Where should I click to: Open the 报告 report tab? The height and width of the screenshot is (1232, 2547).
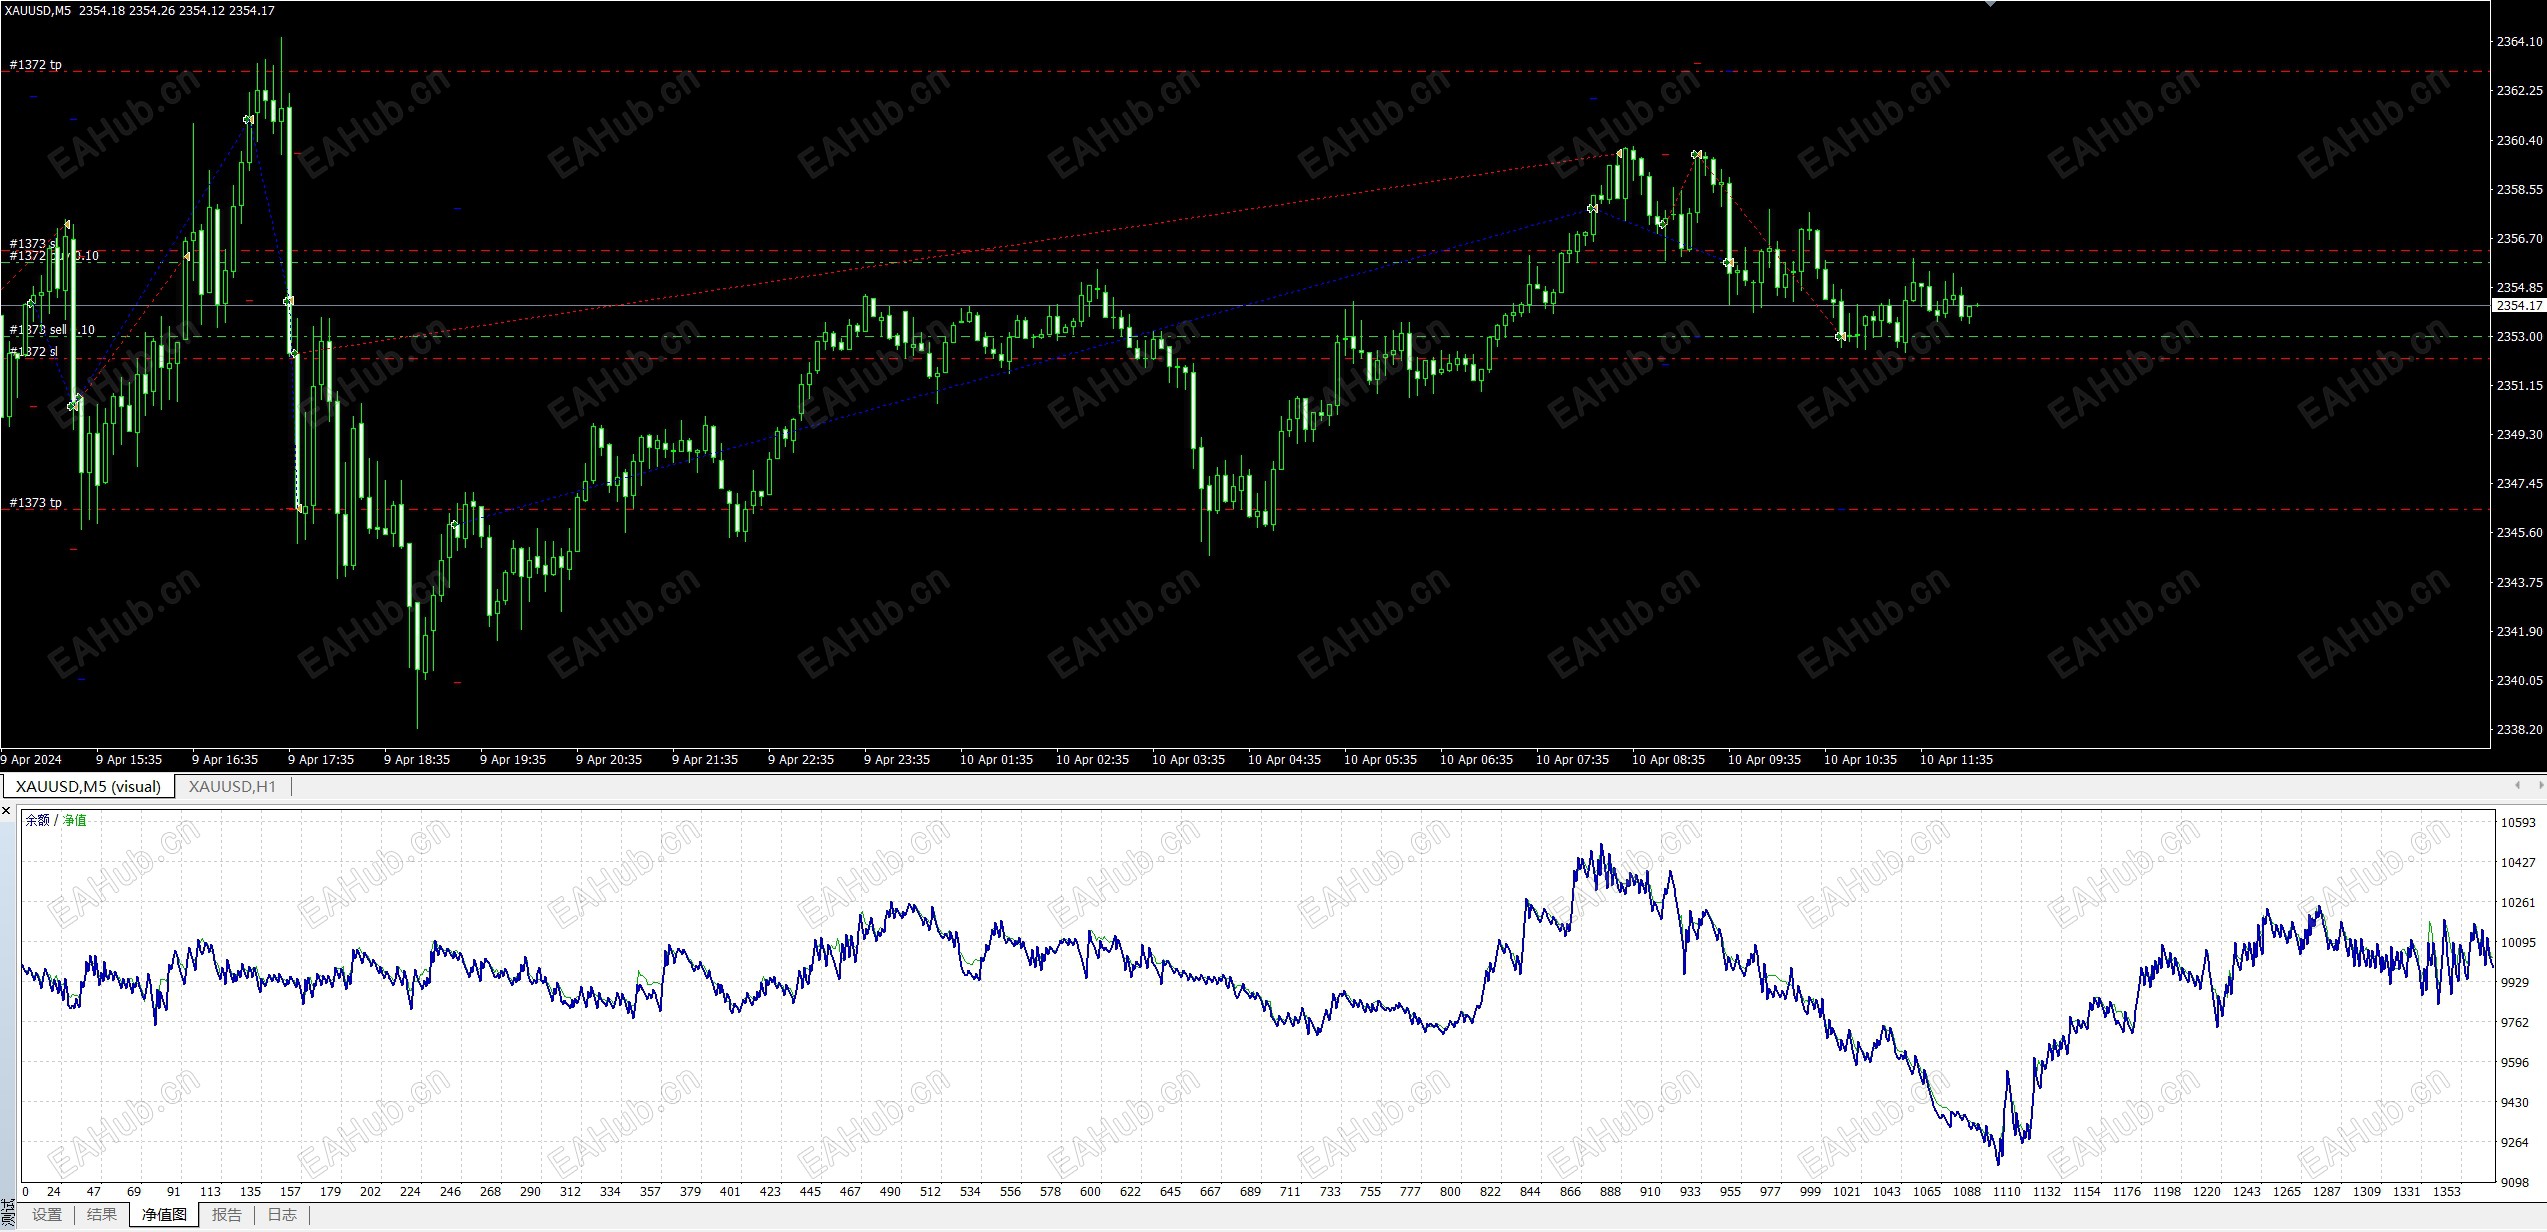[x=227, y=1214]
